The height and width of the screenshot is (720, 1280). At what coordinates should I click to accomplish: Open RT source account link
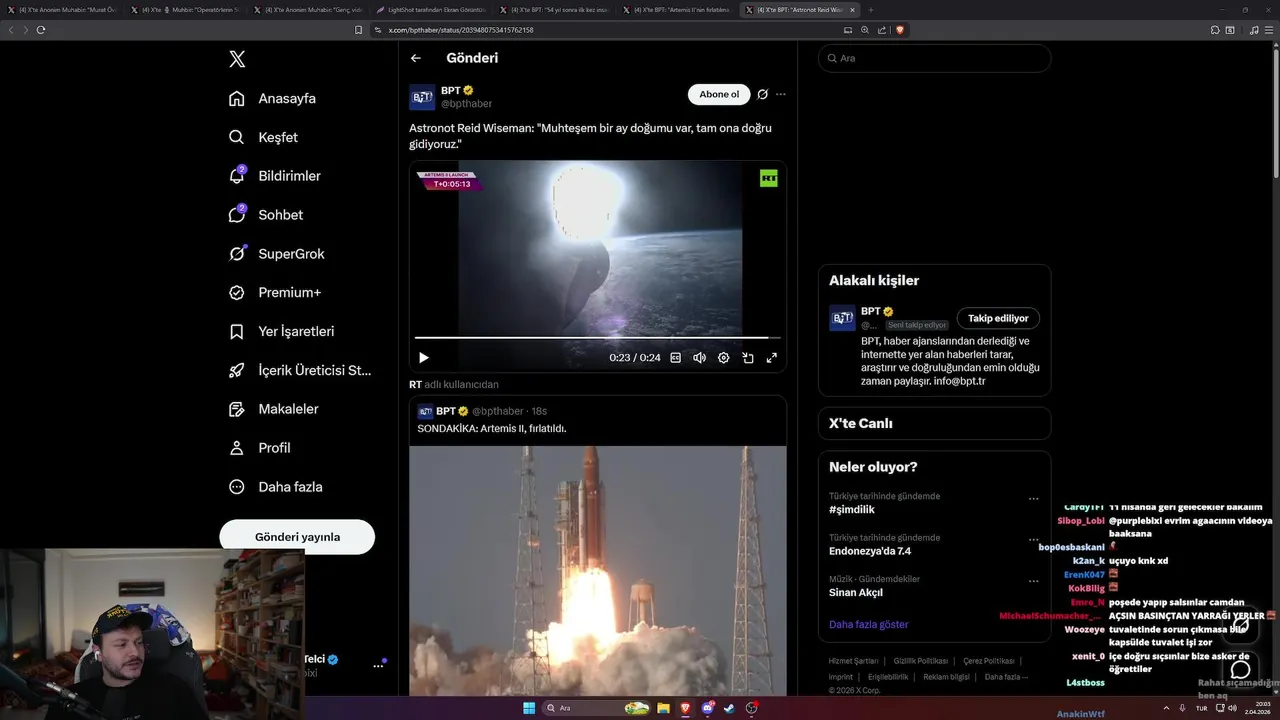(x=415, y=384)
